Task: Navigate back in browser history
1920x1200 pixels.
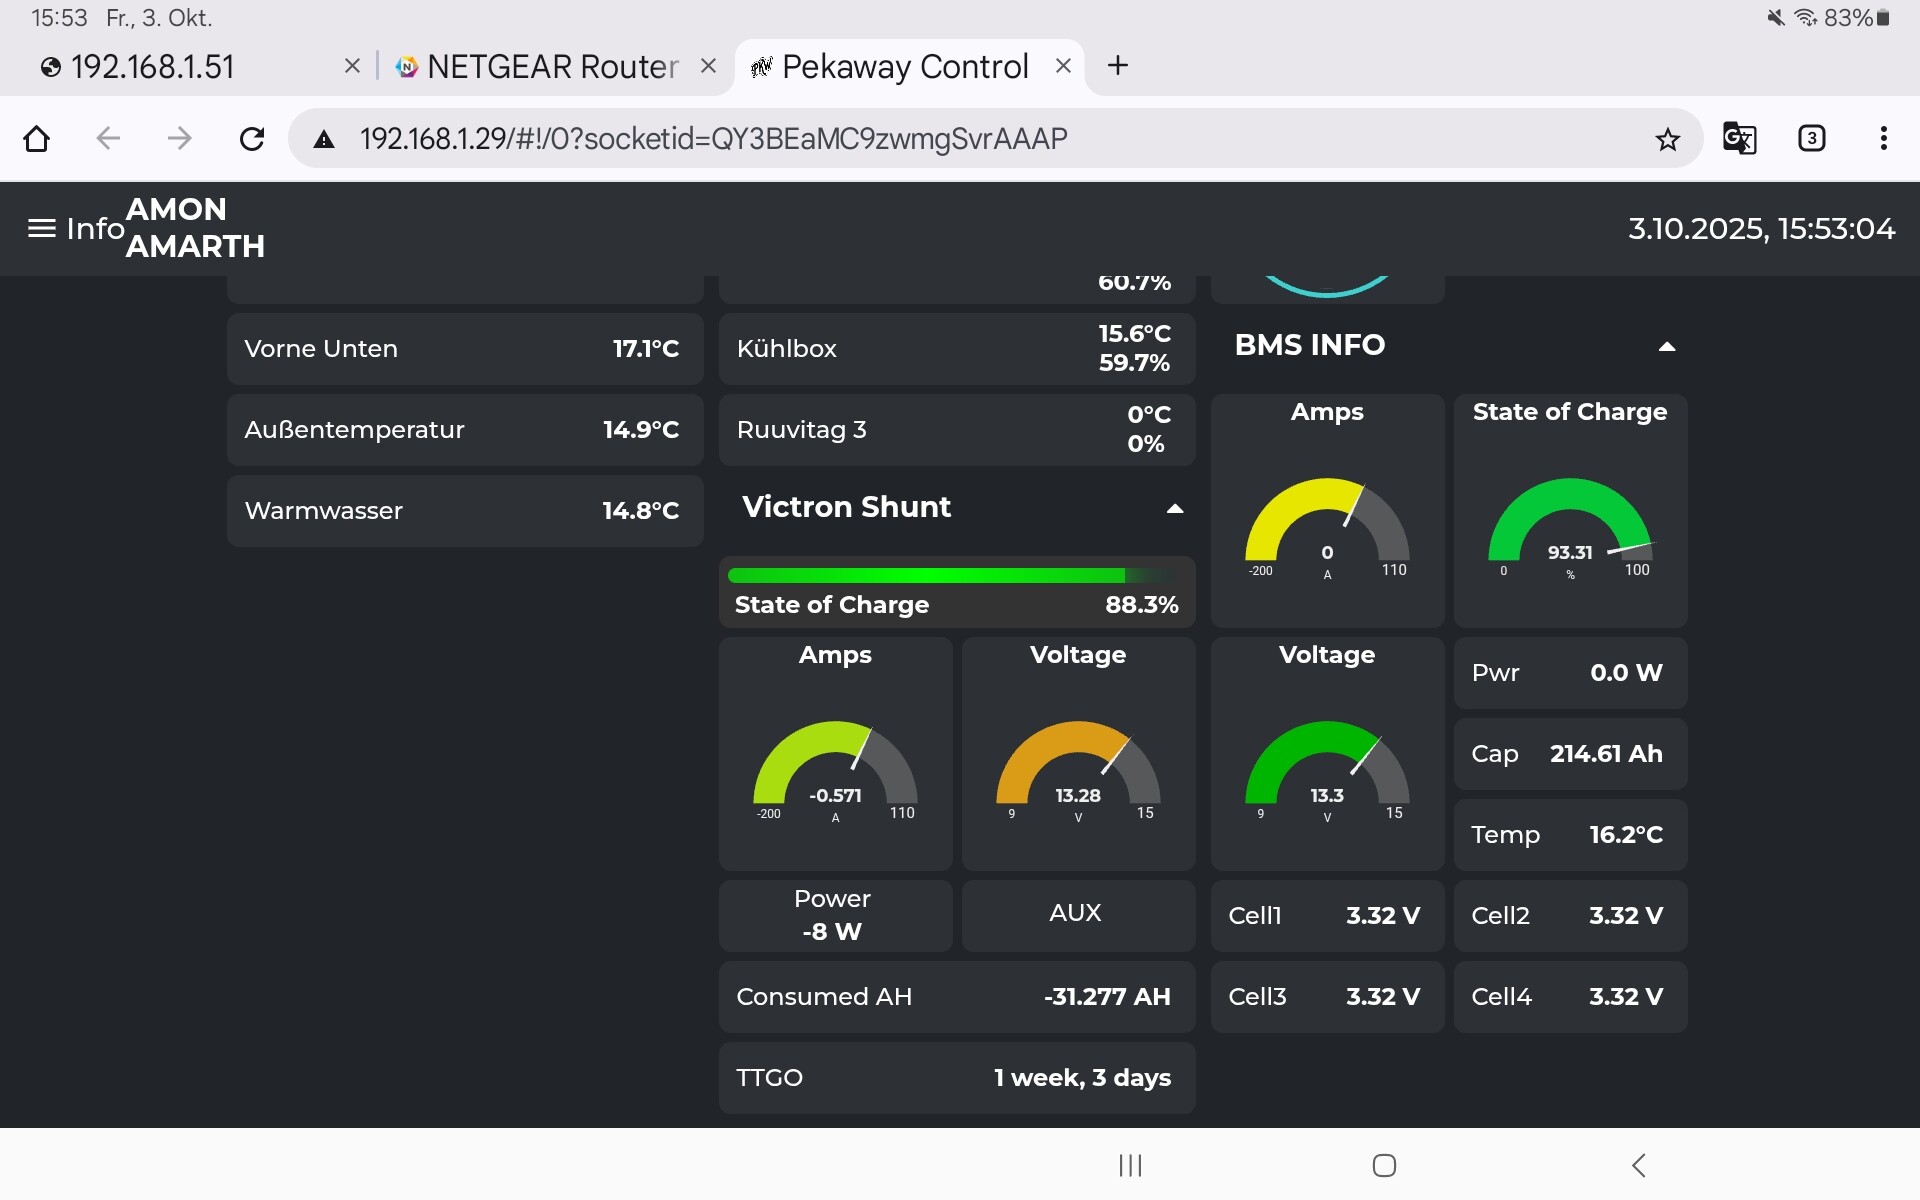Action: point(108,139)
